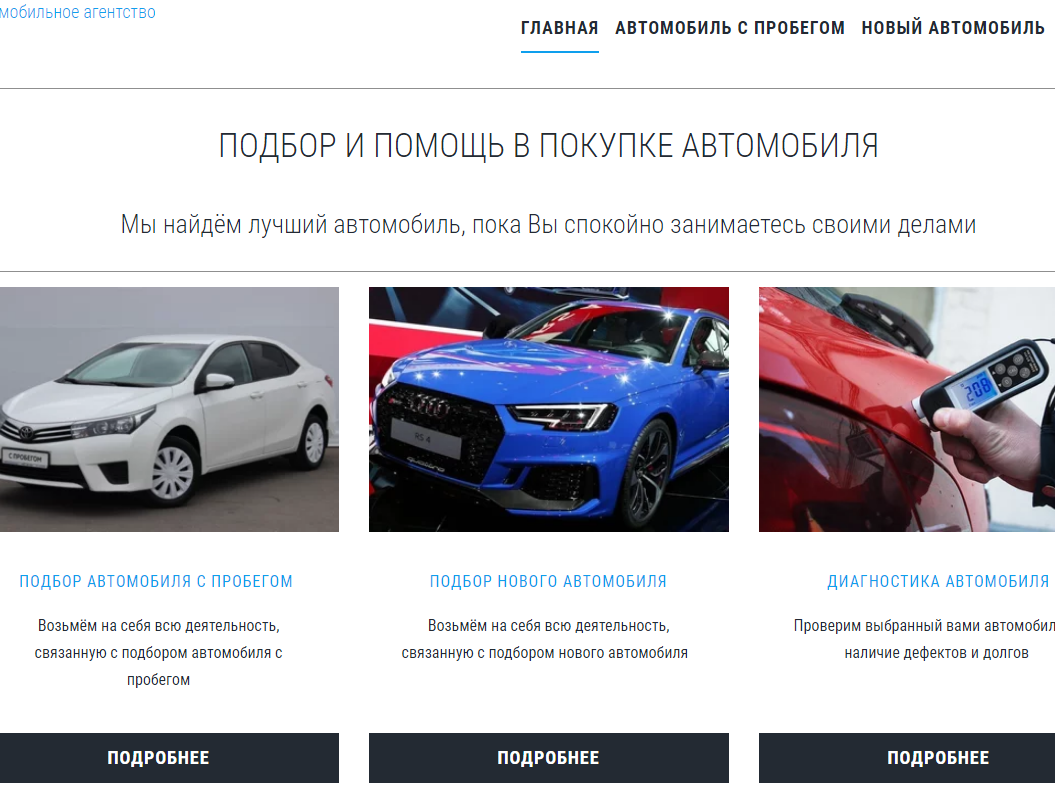Open blue Audi RS4 image
This screenshot has width=1055, height=793.
click(x=548, y=410)
